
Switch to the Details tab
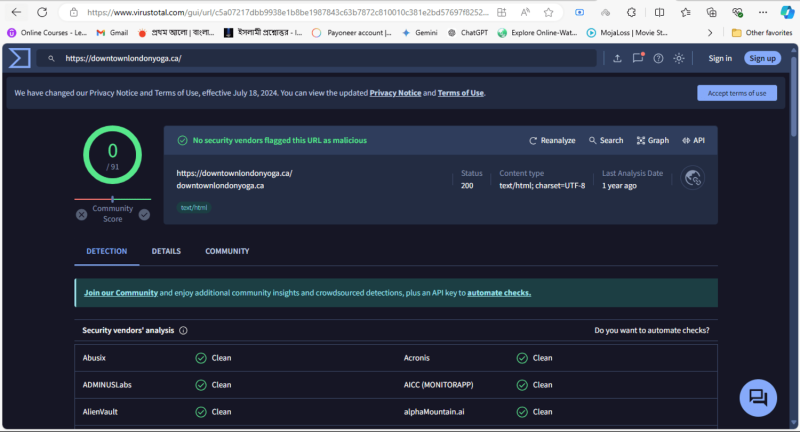point(166,251)
